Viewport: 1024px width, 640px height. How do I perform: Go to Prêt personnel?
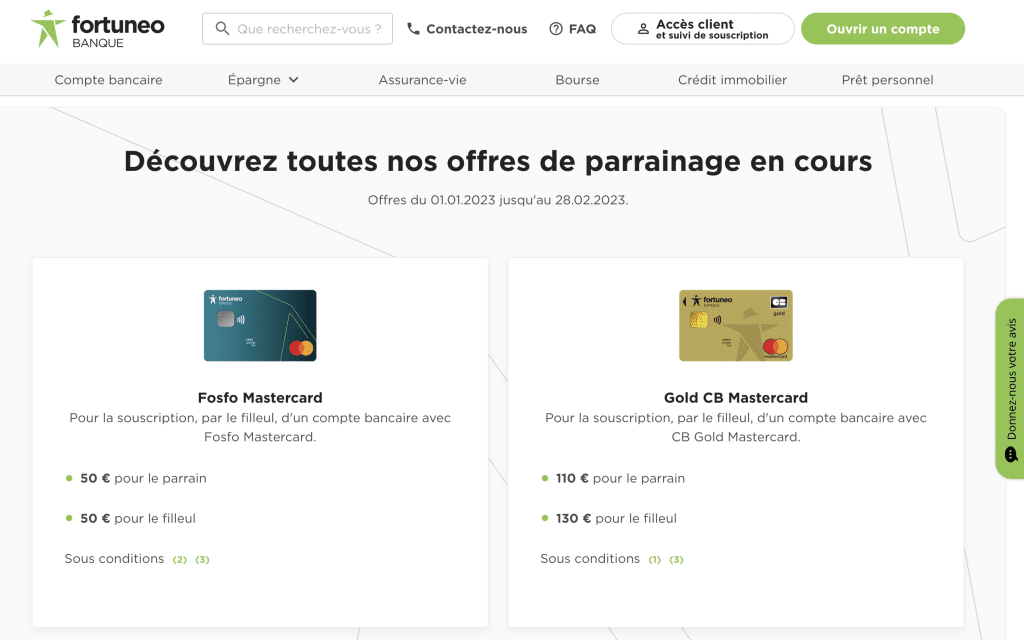888,80
